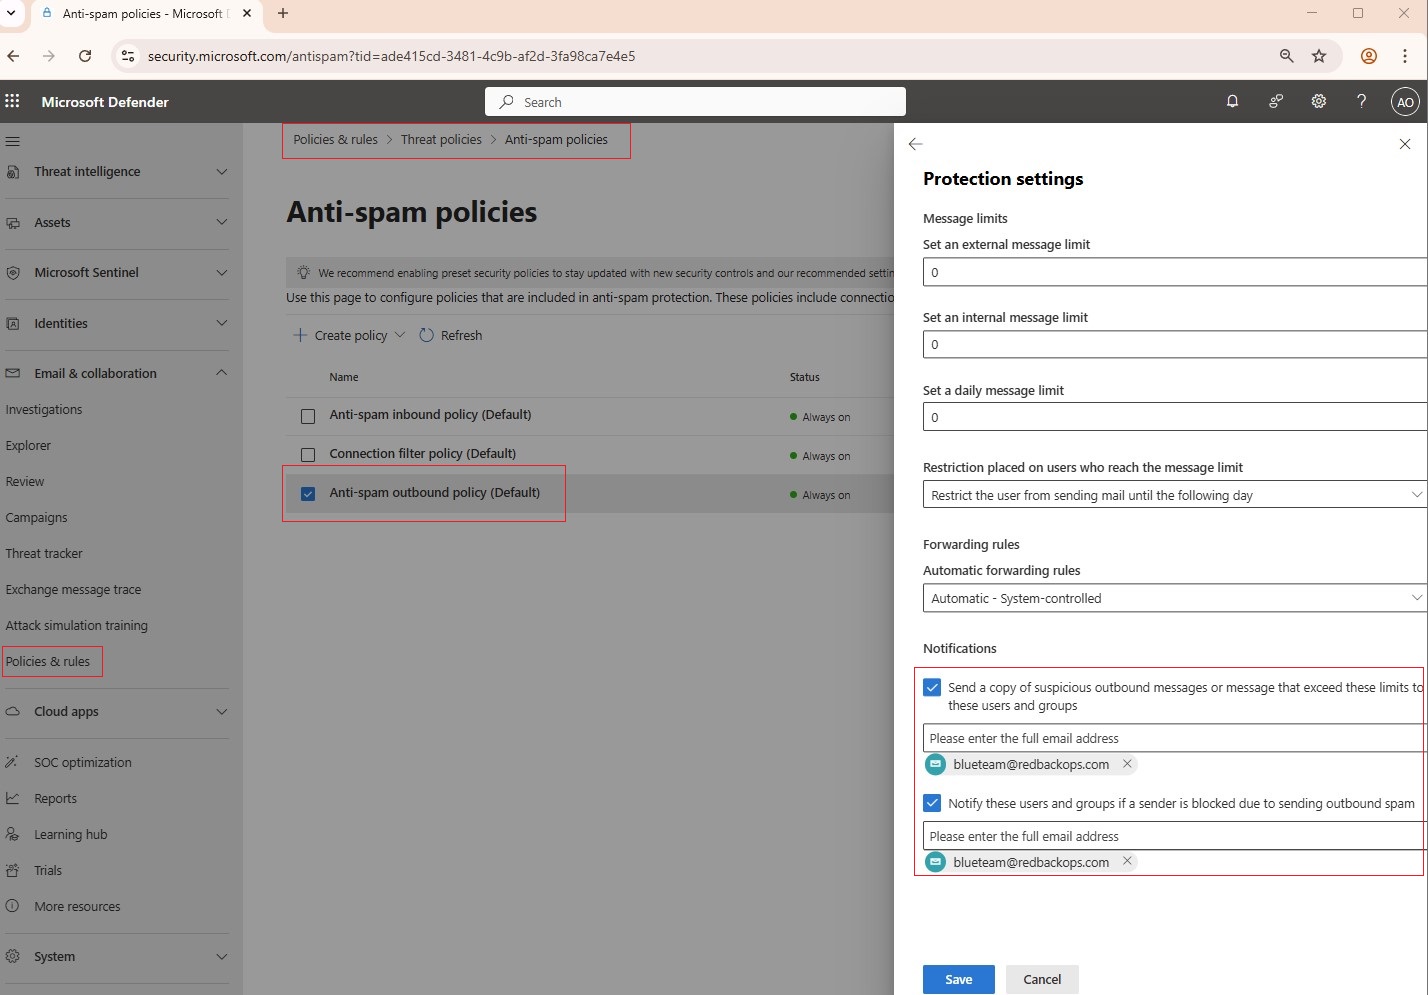Open the restriction on users dropdown

click(x=1175, y=495)
